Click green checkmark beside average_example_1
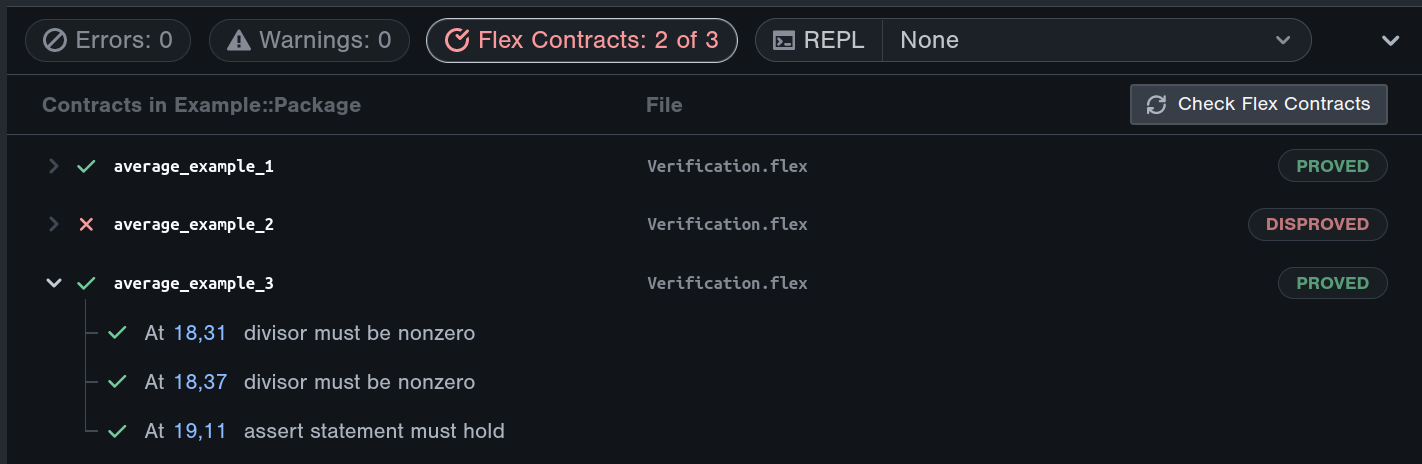This screenshot has width=1422, height=464. pyautogui.click(x=86, y=166)
